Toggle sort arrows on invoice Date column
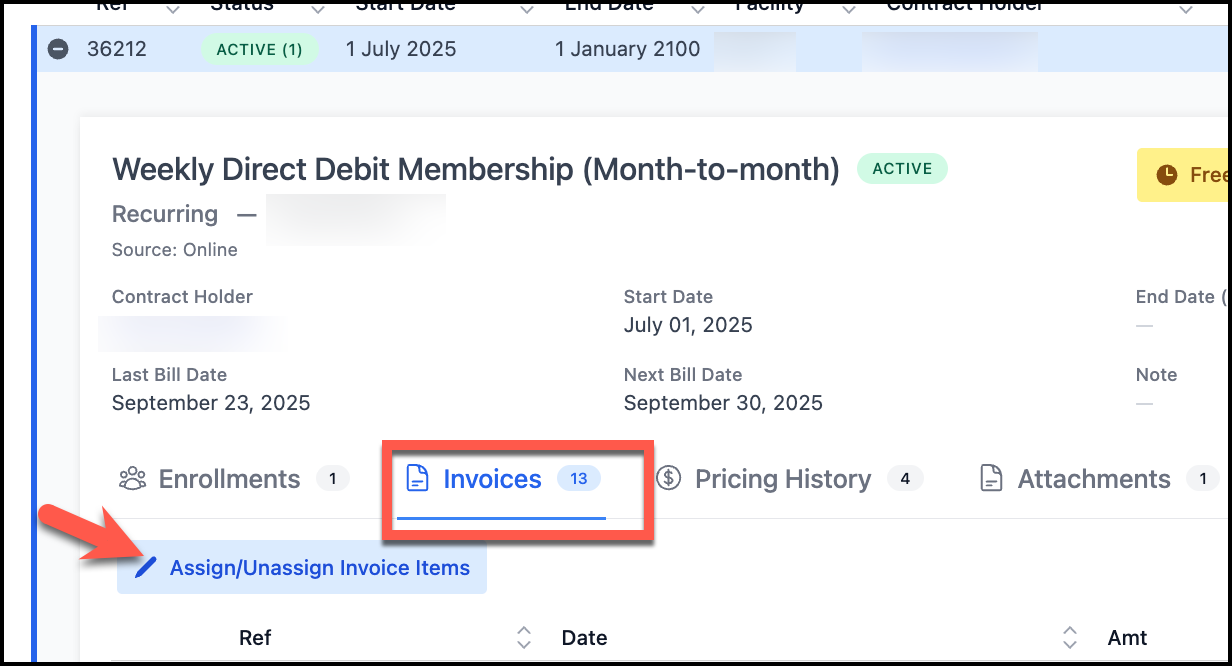1232x666 pixels. coord(1070,637)
